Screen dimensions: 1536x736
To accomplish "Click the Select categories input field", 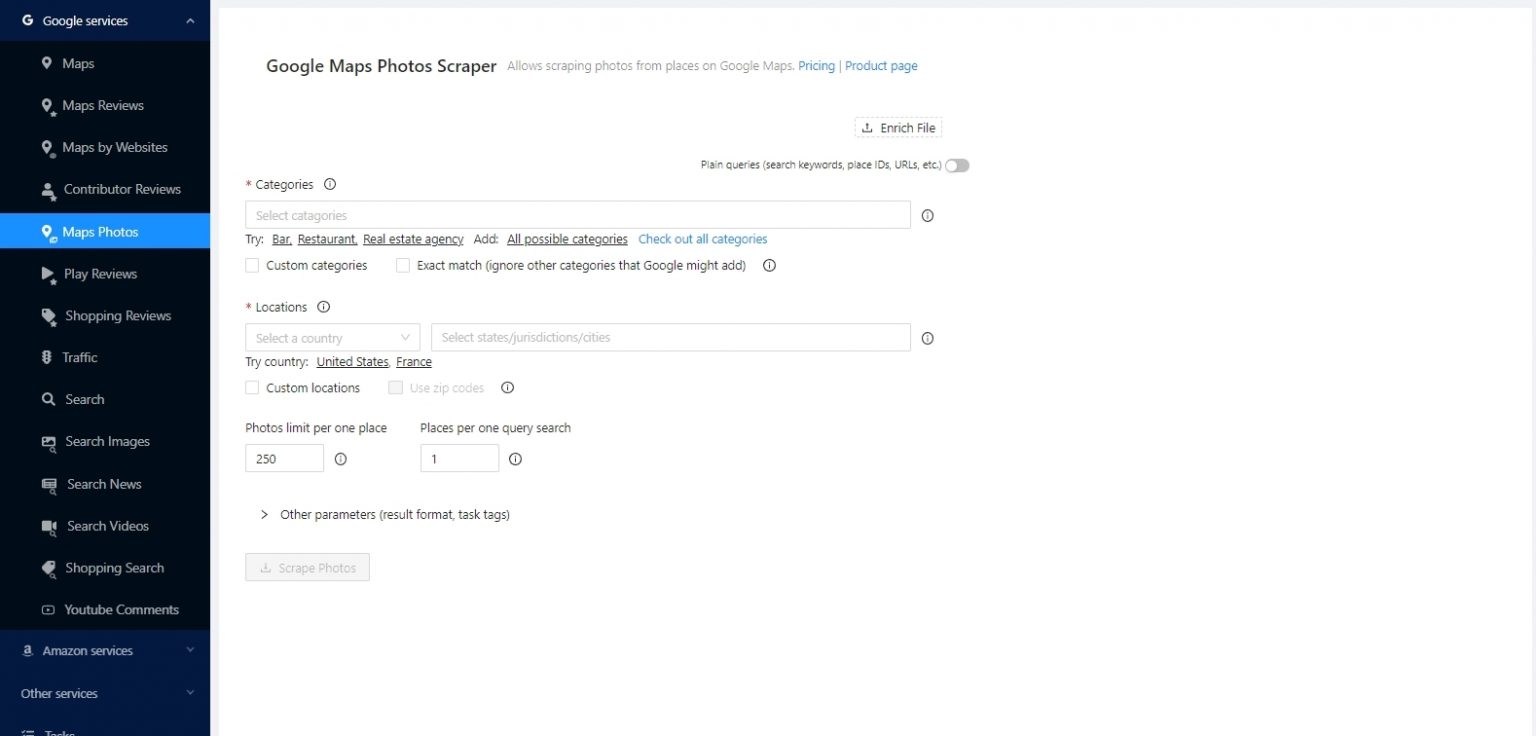I will (x=577, y=215).
